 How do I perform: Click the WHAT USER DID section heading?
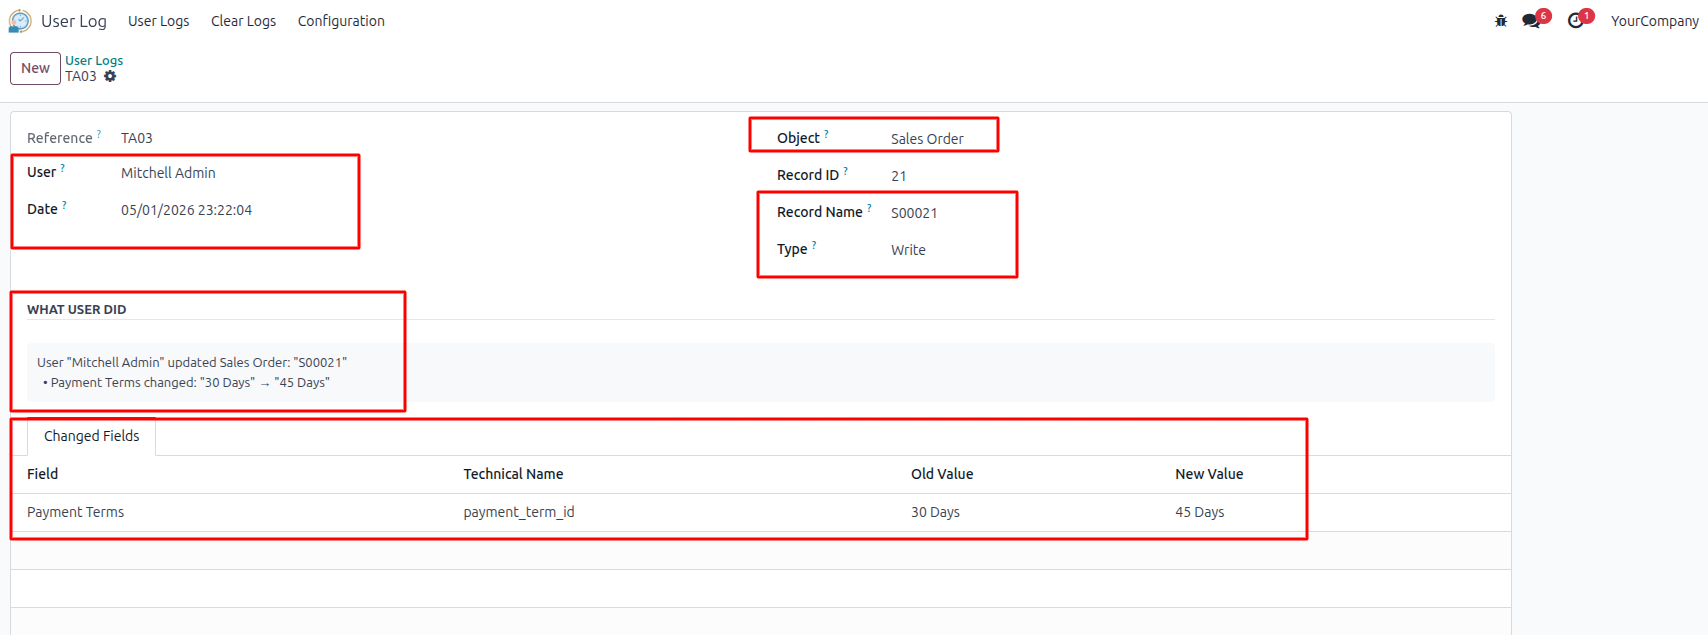(x=77, y=310)
